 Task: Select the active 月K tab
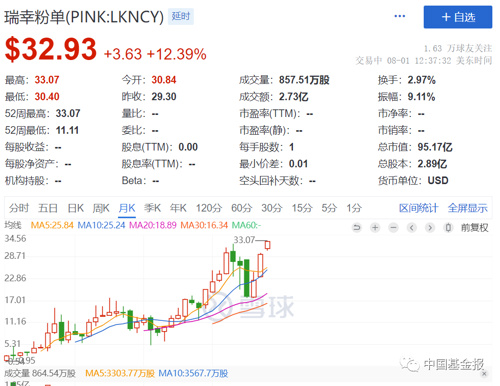[x=127, y=208]
